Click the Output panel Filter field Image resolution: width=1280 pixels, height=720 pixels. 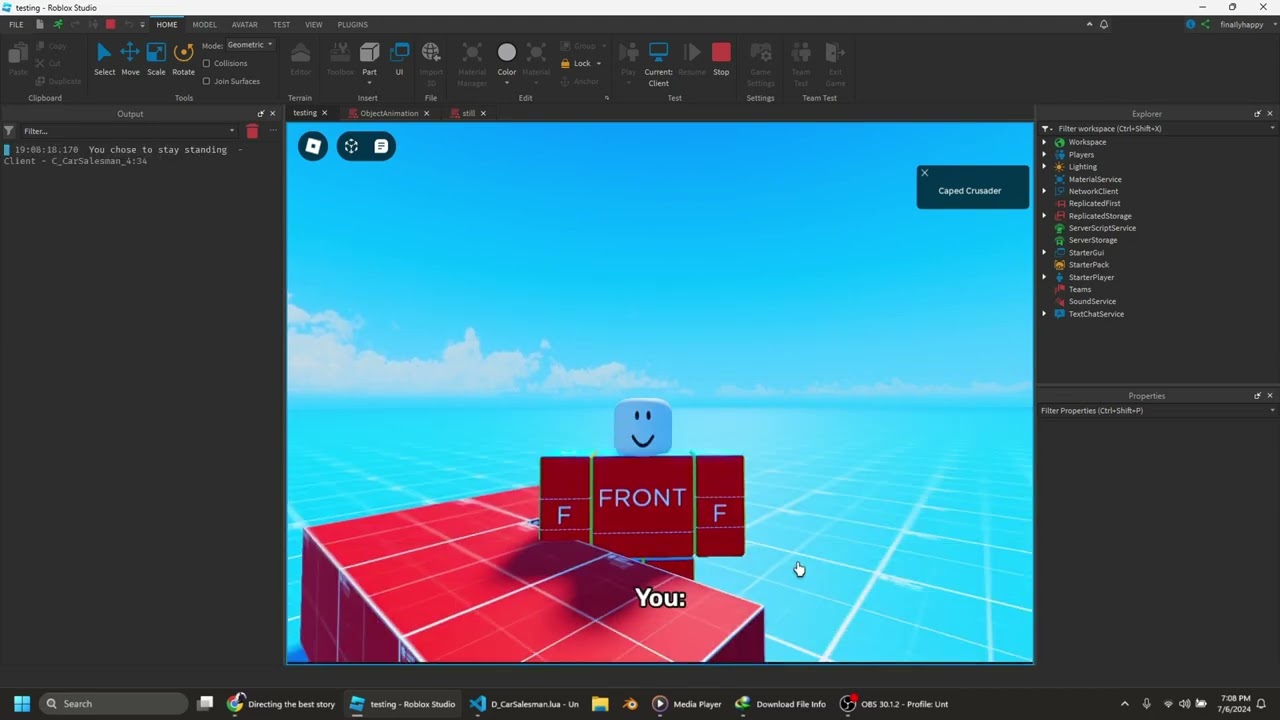pyautogui.click(x=127, y=131)
